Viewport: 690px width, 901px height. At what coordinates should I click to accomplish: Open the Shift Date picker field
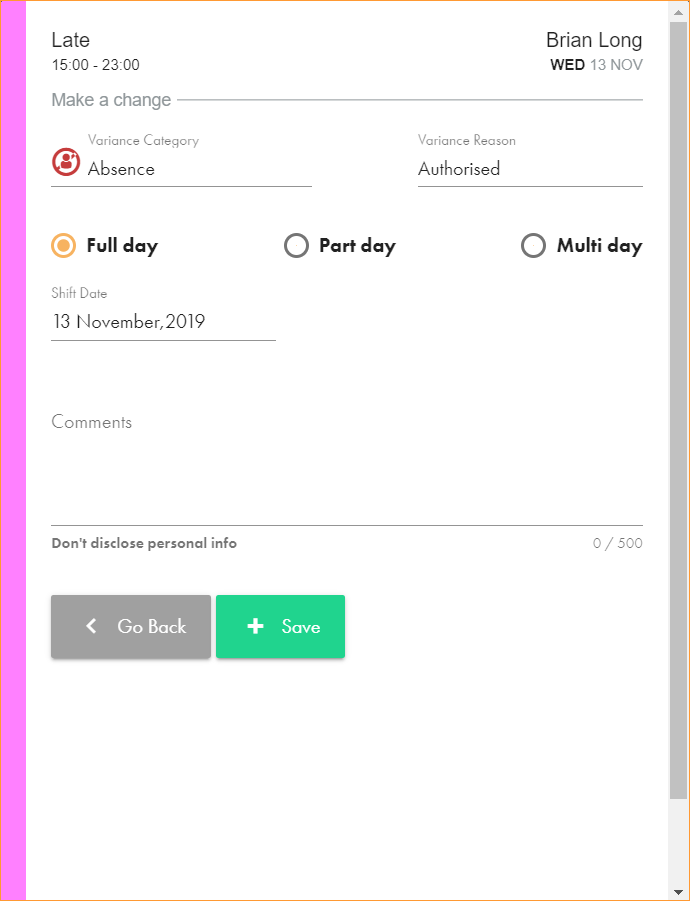(x=163, y=322)
